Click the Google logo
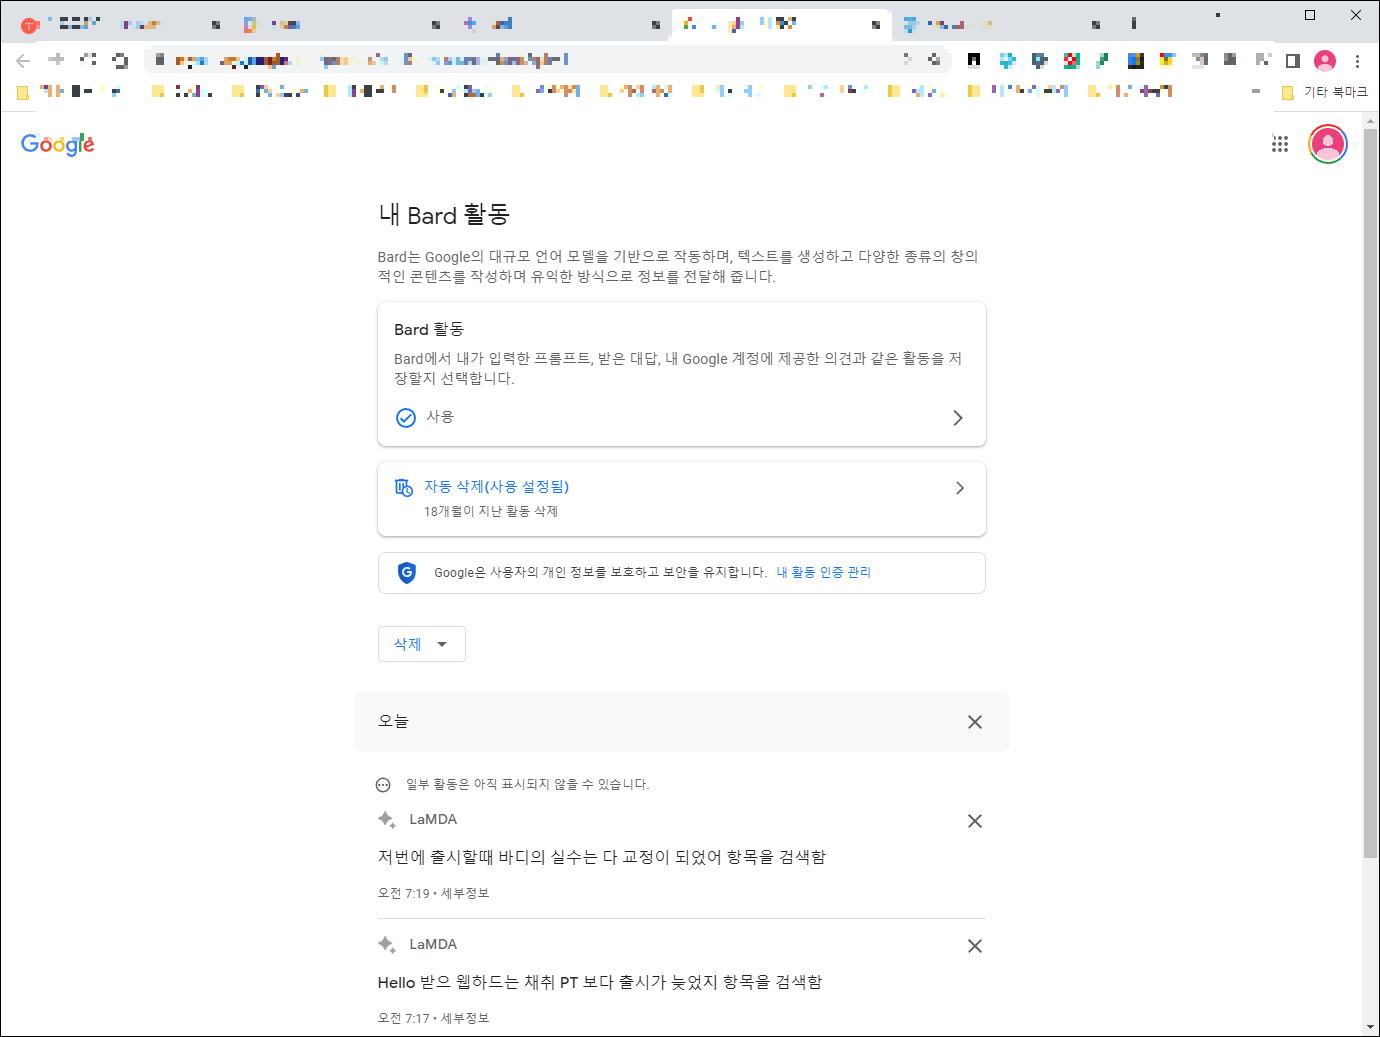This screenshot has width=1380, height=1037. (58, 144)
